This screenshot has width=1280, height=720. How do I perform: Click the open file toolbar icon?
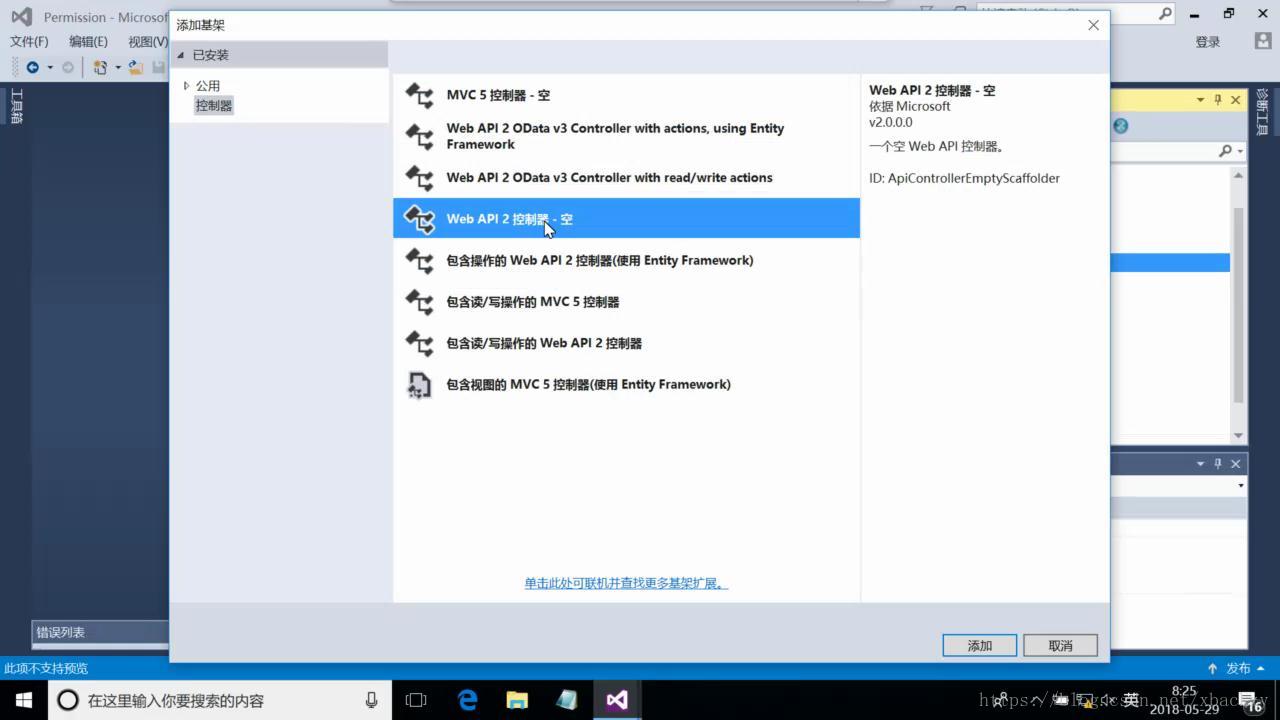click(x=135, y=67)
